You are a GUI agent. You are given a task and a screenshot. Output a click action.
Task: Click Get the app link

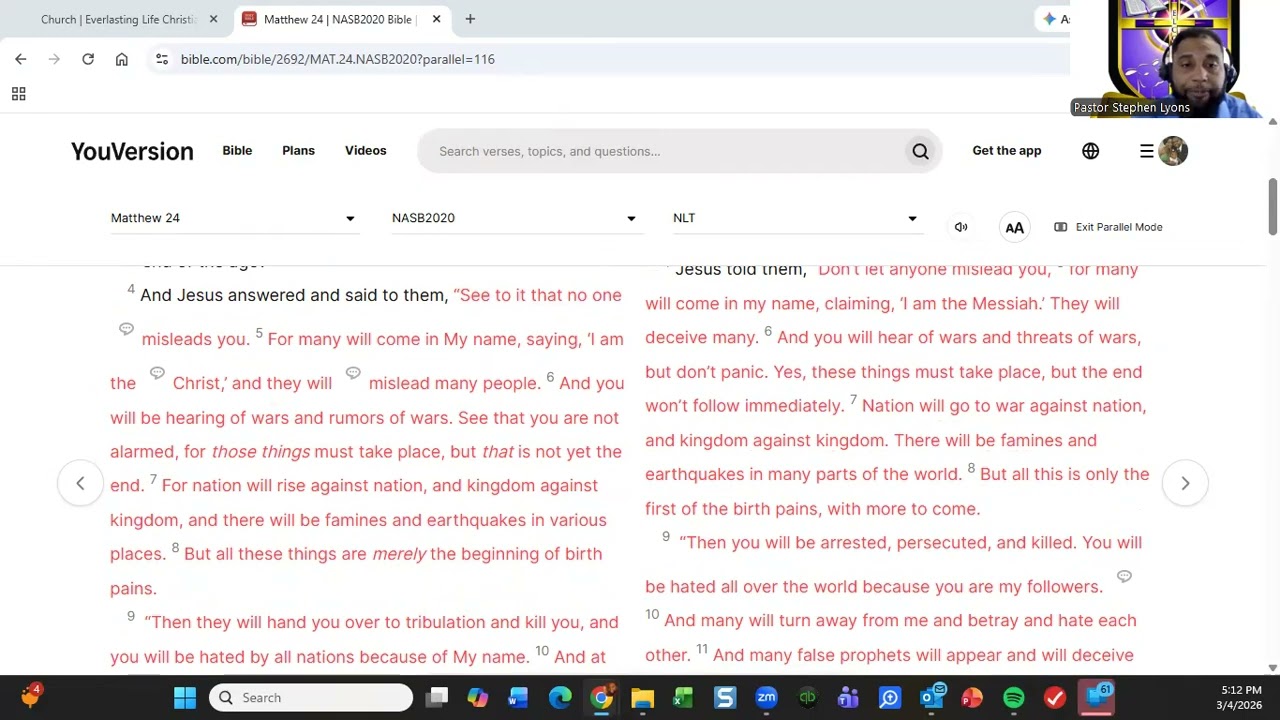[1007, 151]
